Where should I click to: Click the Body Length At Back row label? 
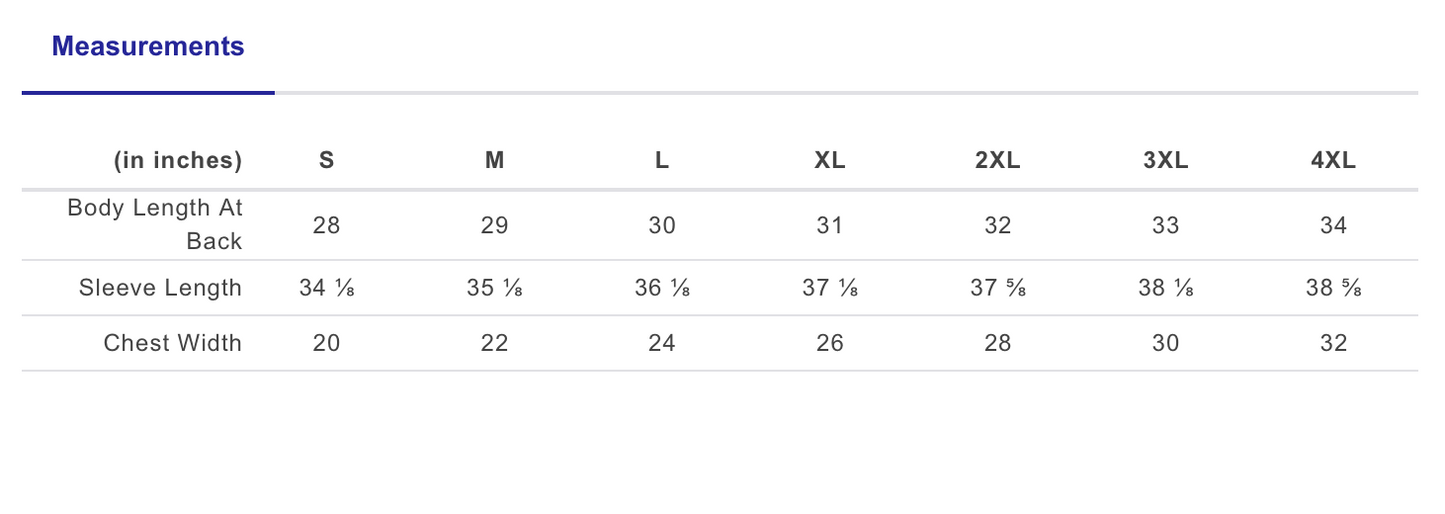pyautogui.click(x=155, y=225)
